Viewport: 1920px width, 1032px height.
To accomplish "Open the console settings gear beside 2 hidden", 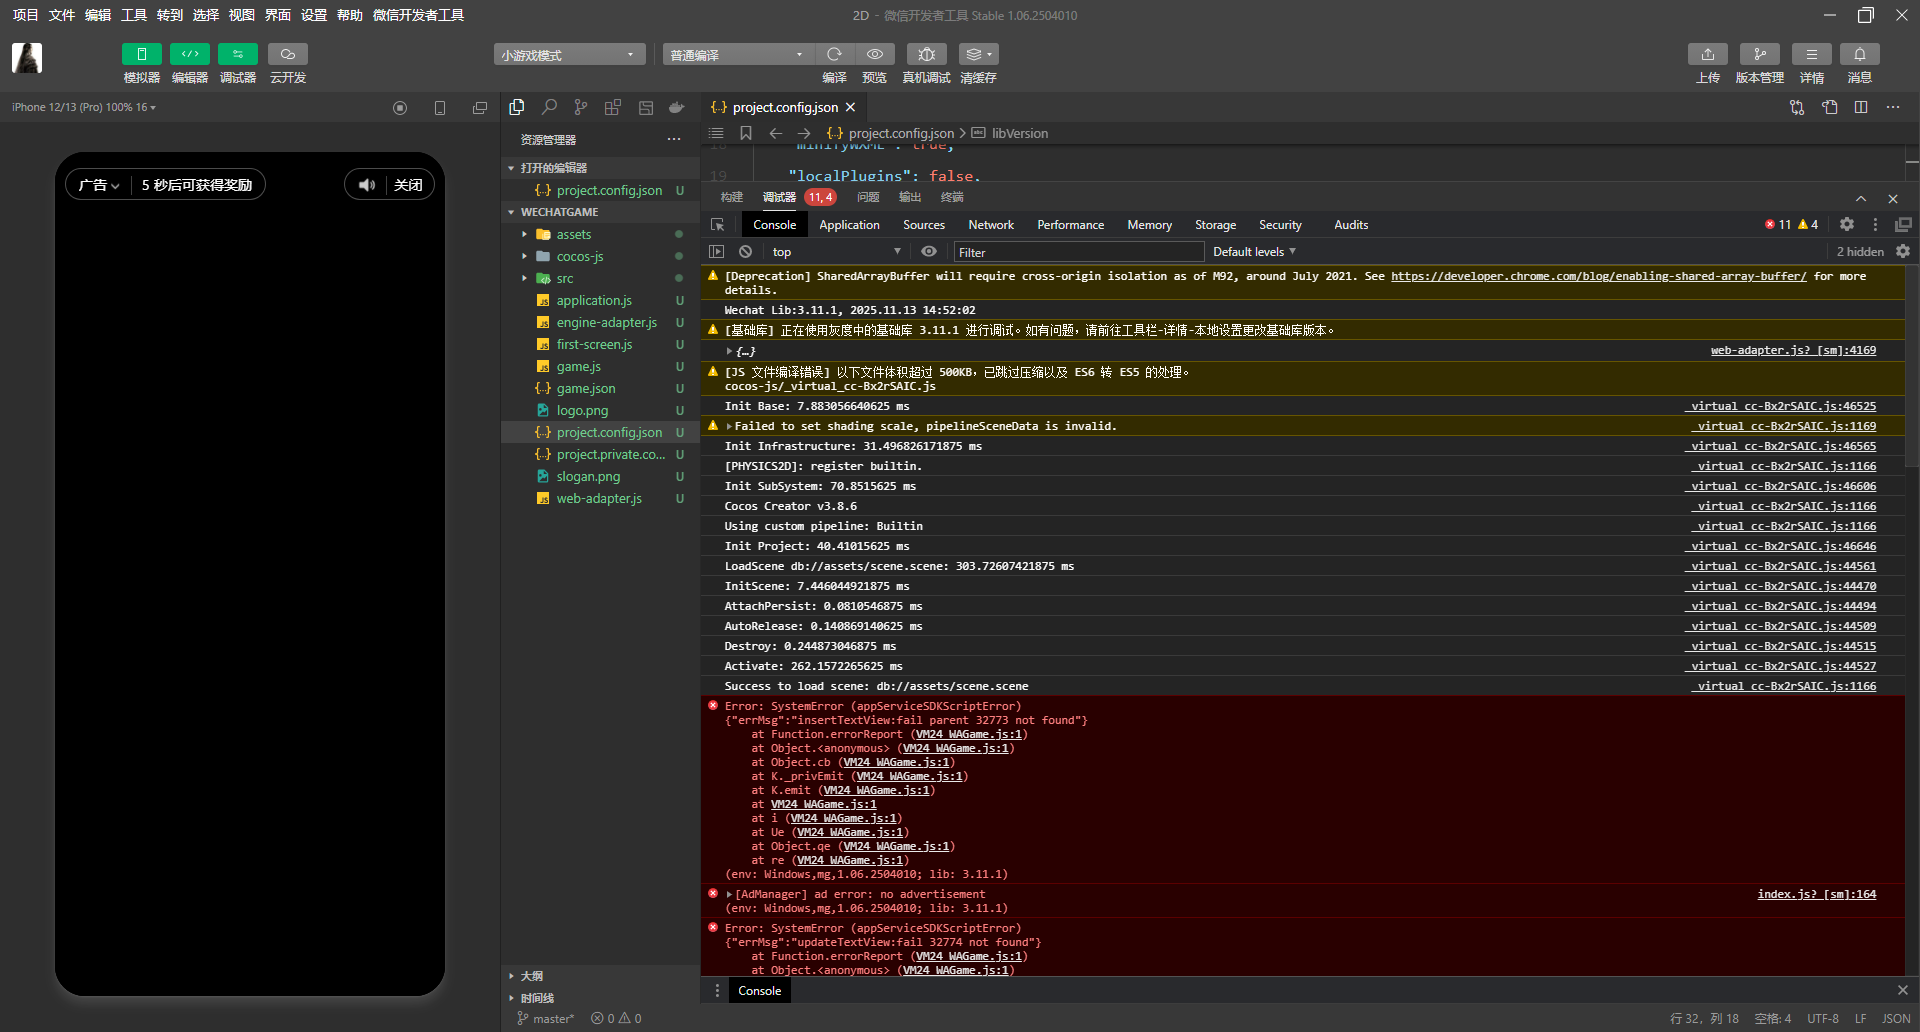I will pos(1903,252).
